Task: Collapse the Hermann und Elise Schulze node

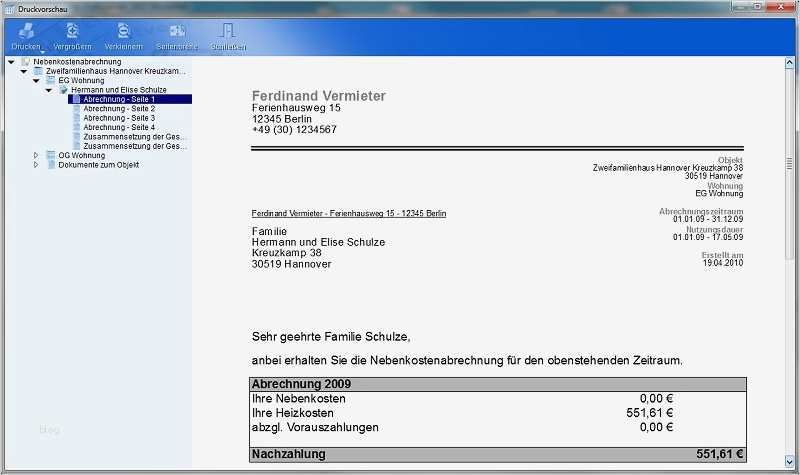Action: pyautogui.click(x=49, y=90)
